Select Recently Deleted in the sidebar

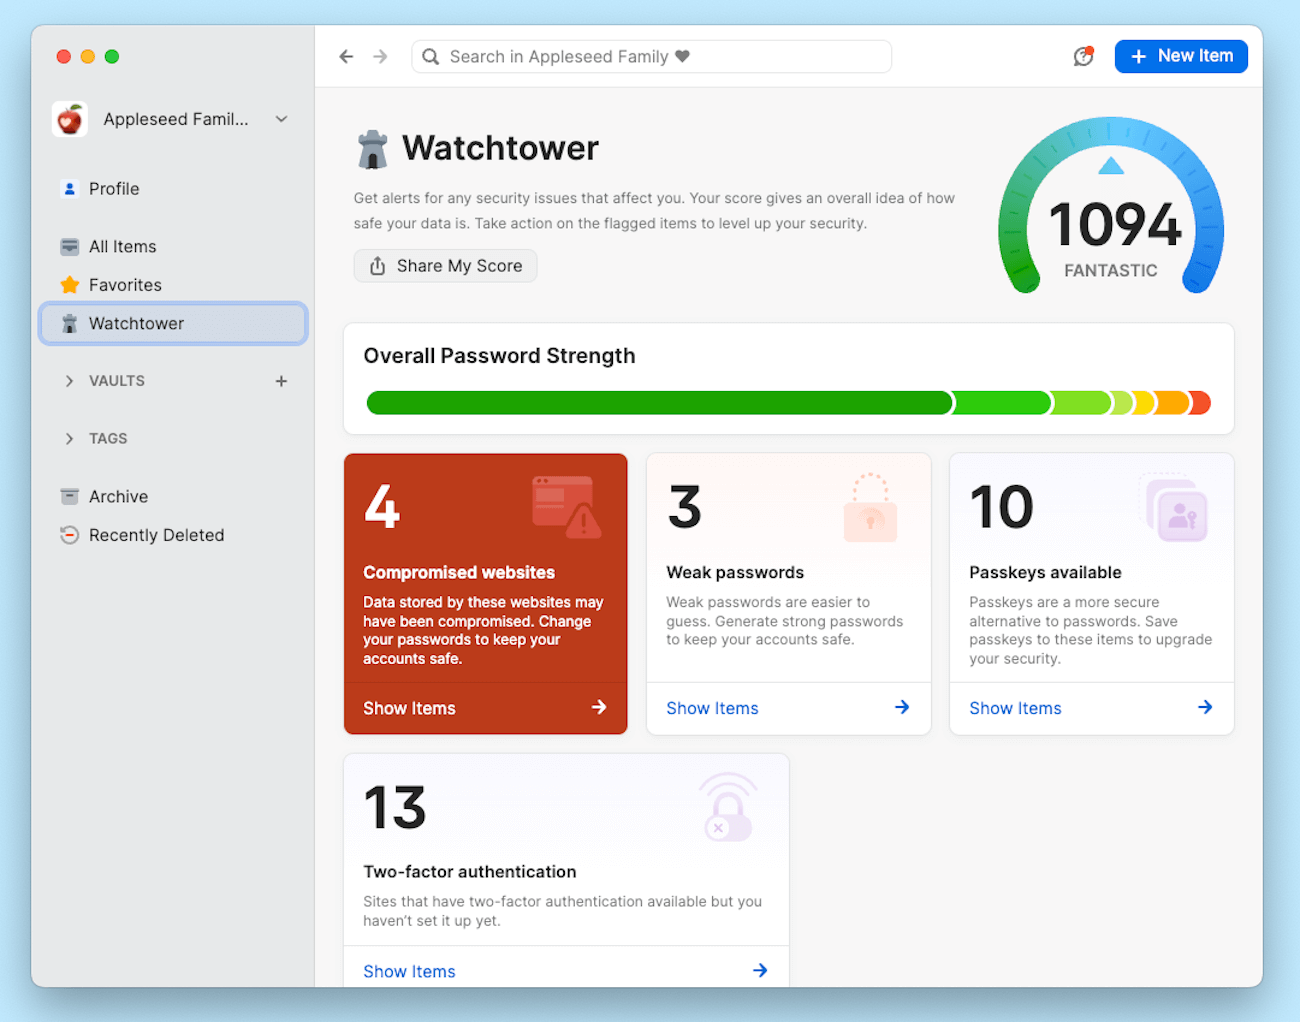coord(156,535)
